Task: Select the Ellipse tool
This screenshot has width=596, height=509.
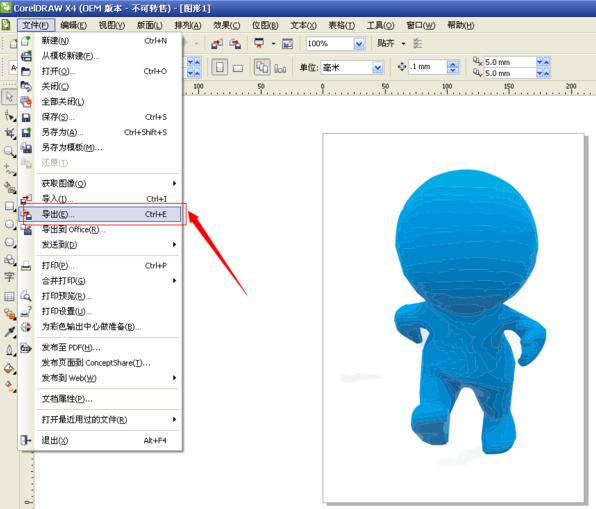Action: 10,224
